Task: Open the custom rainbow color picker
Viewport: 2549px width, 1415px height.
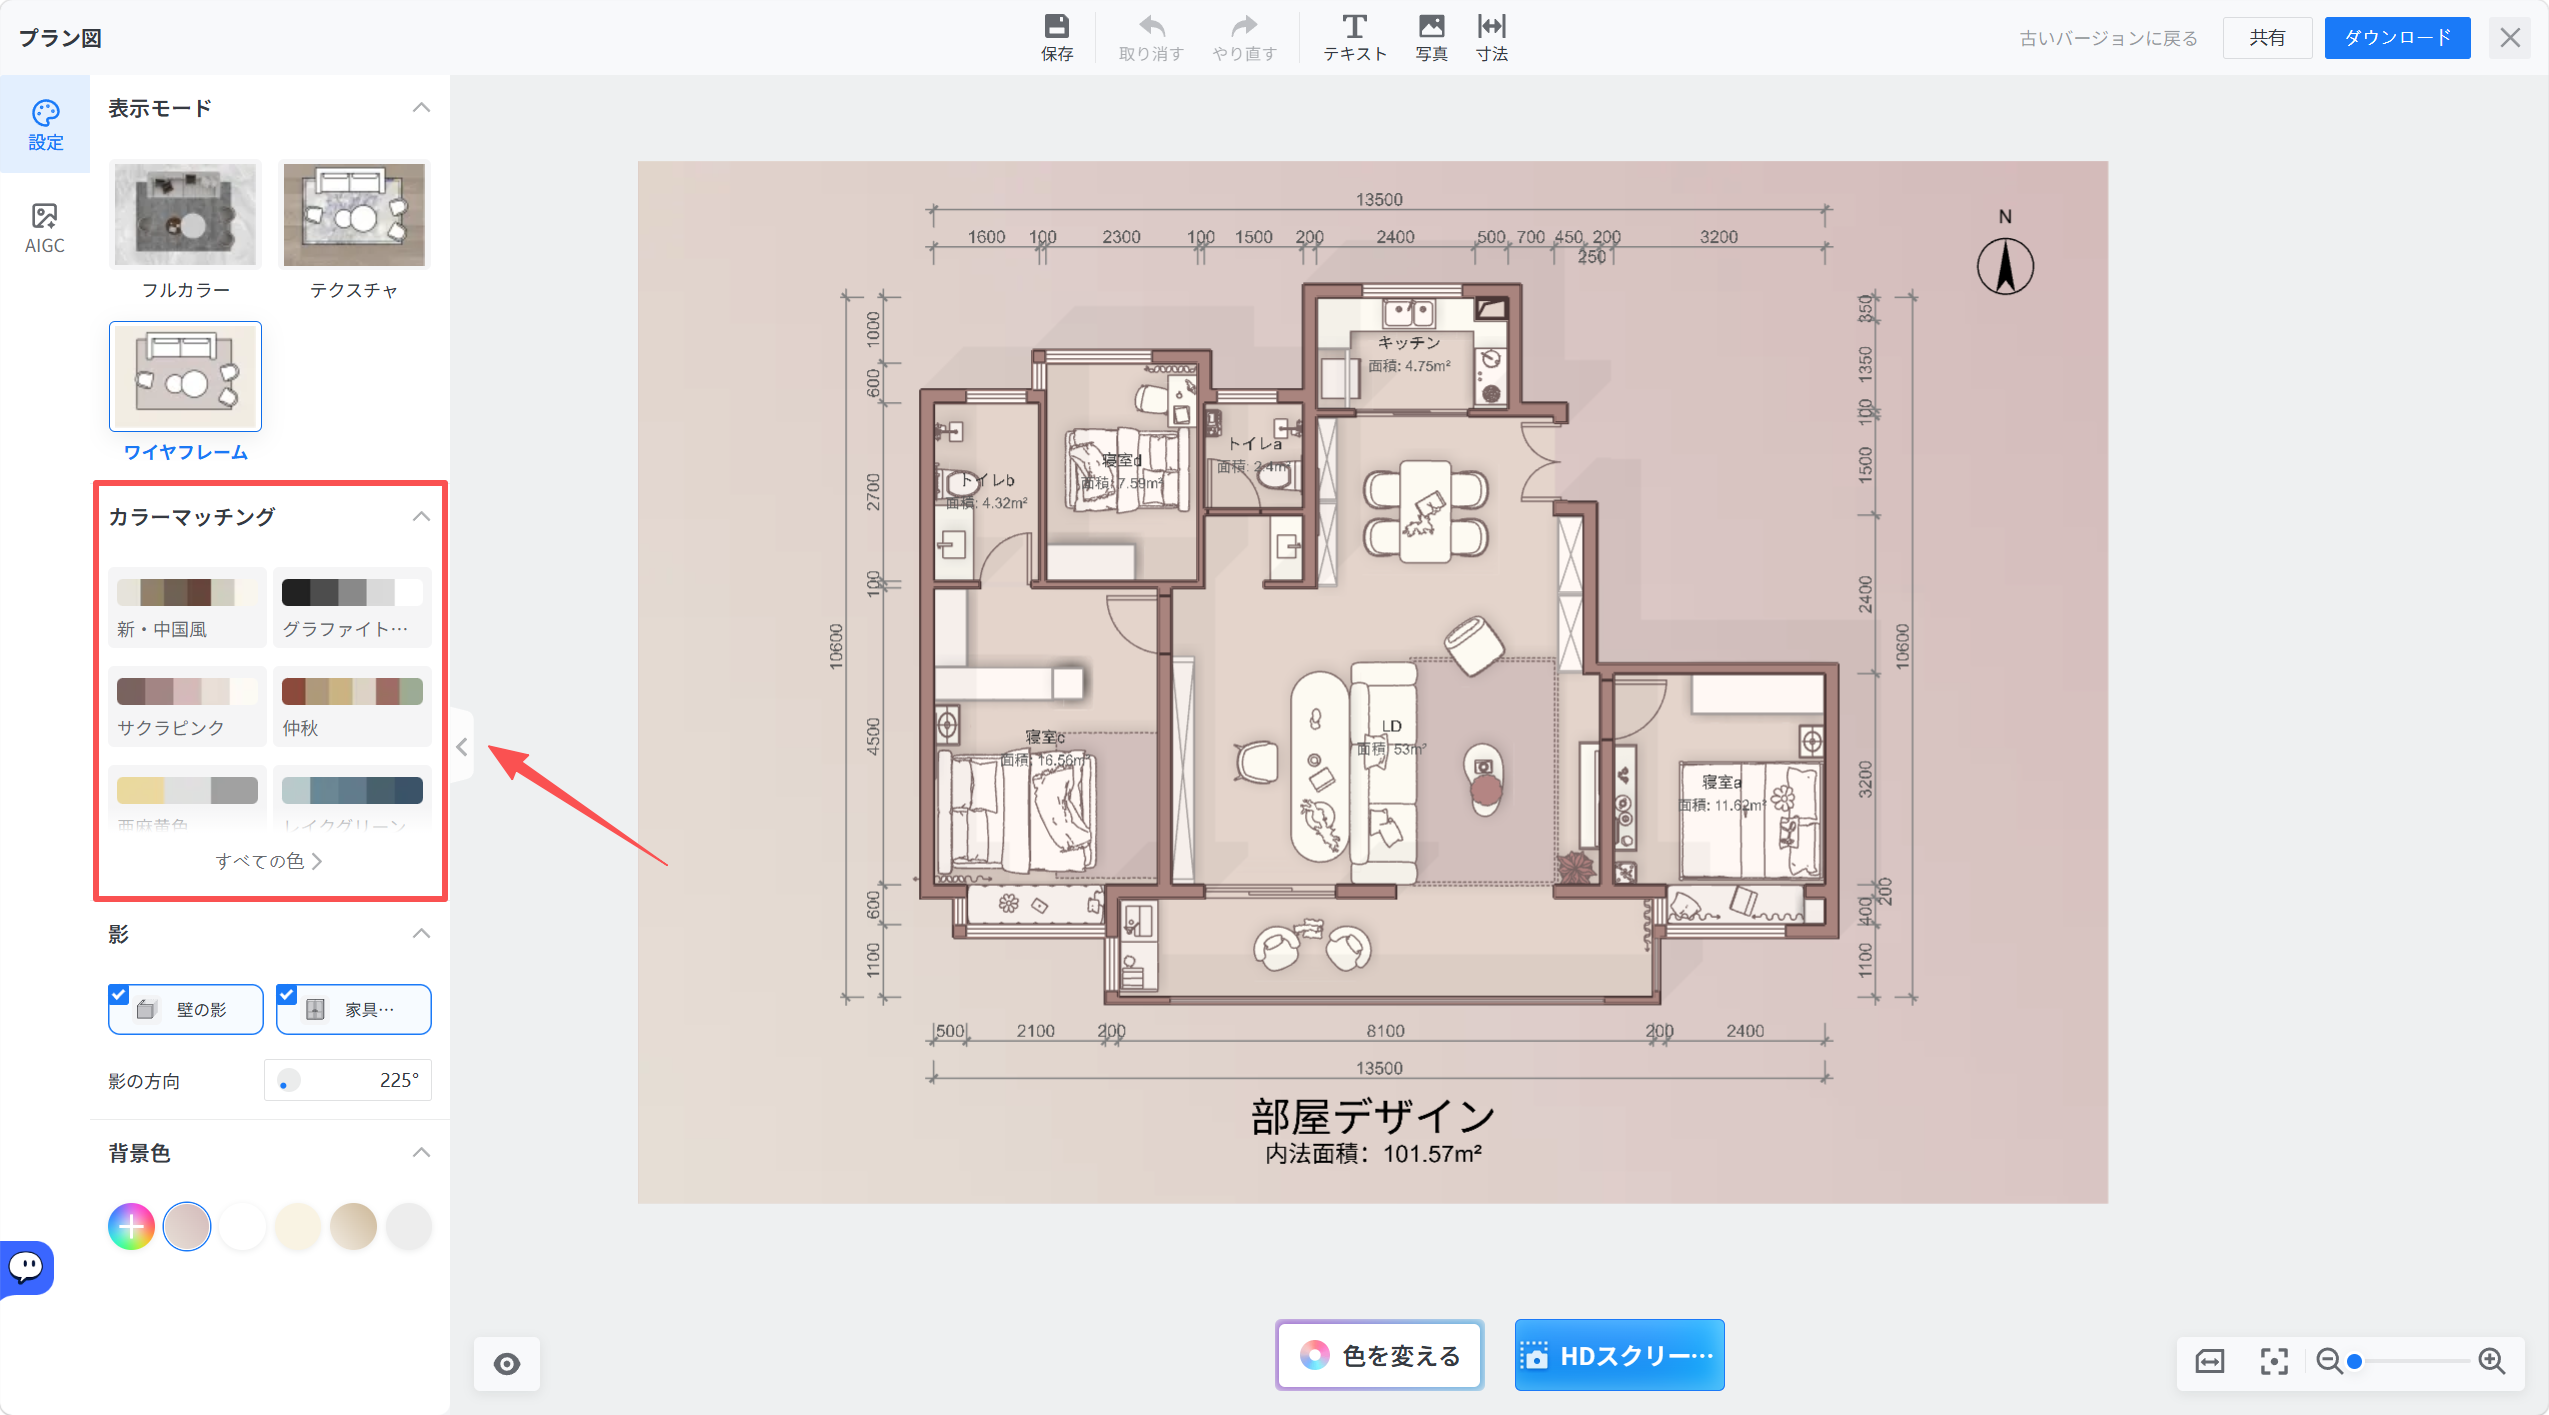Action: [x=131, y=1226]
